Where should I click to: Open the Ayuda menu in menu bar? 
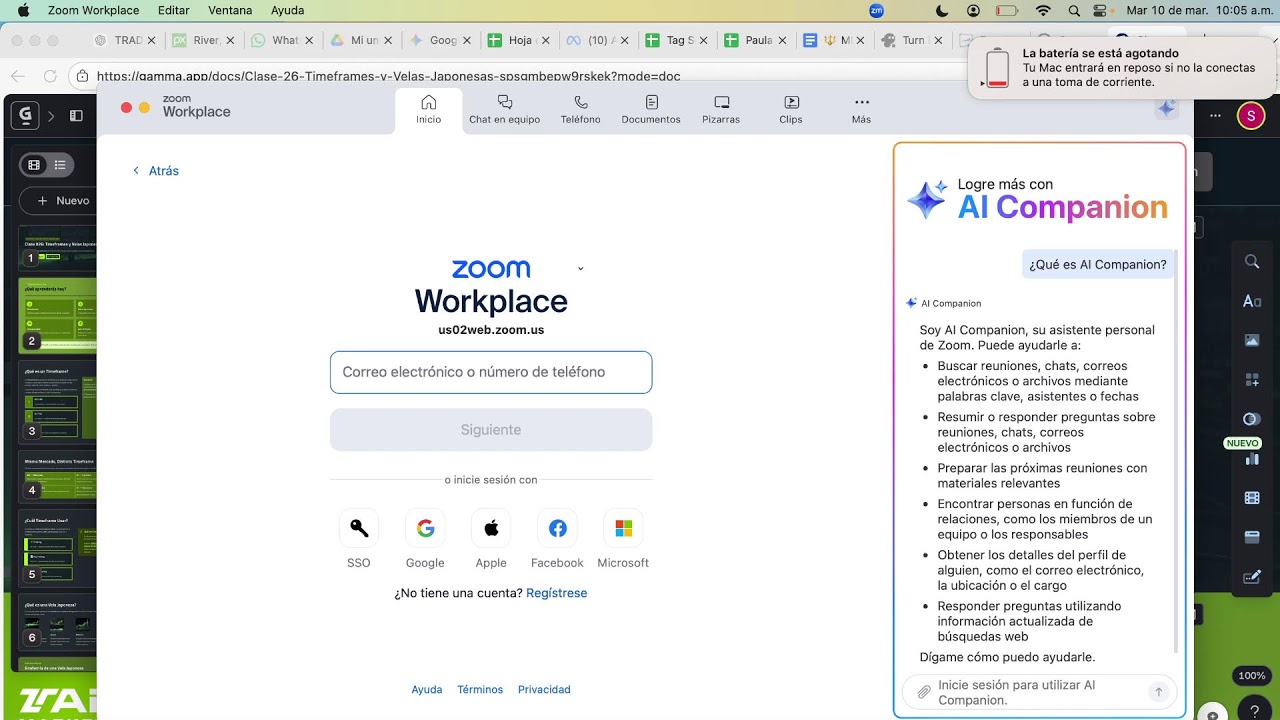288,10
